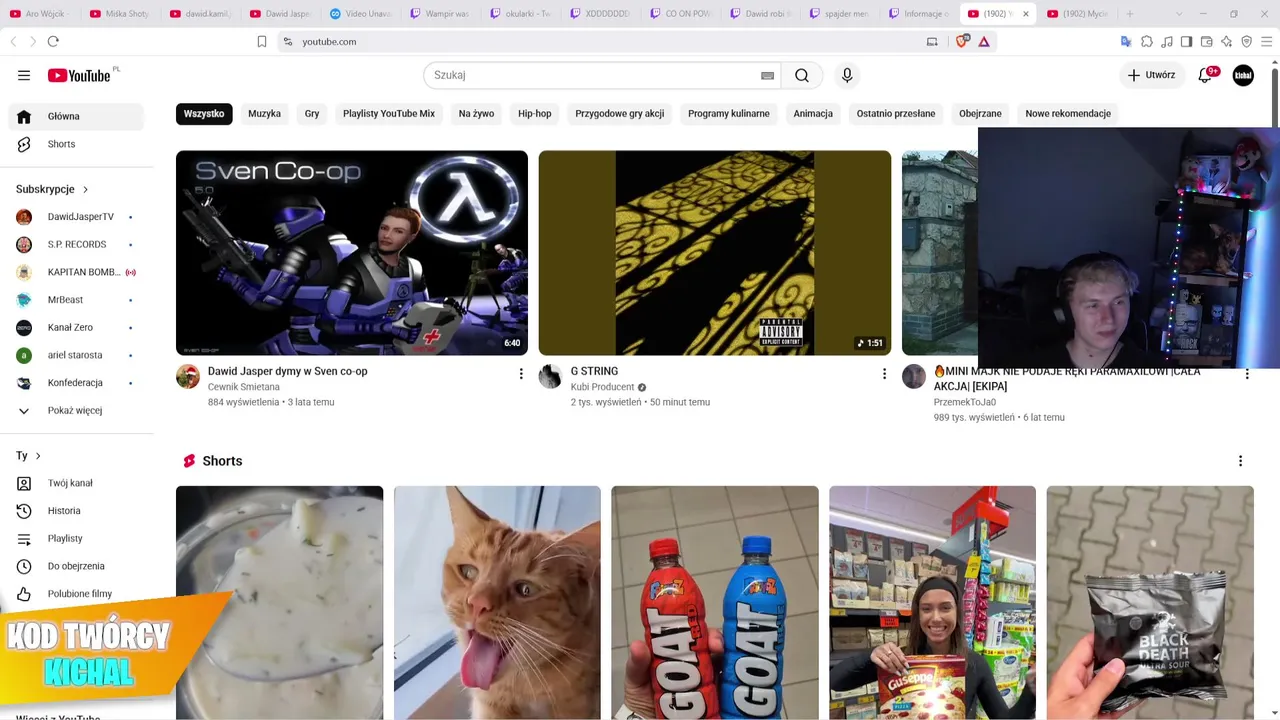Filter by Animacja chip

[813, 114]
